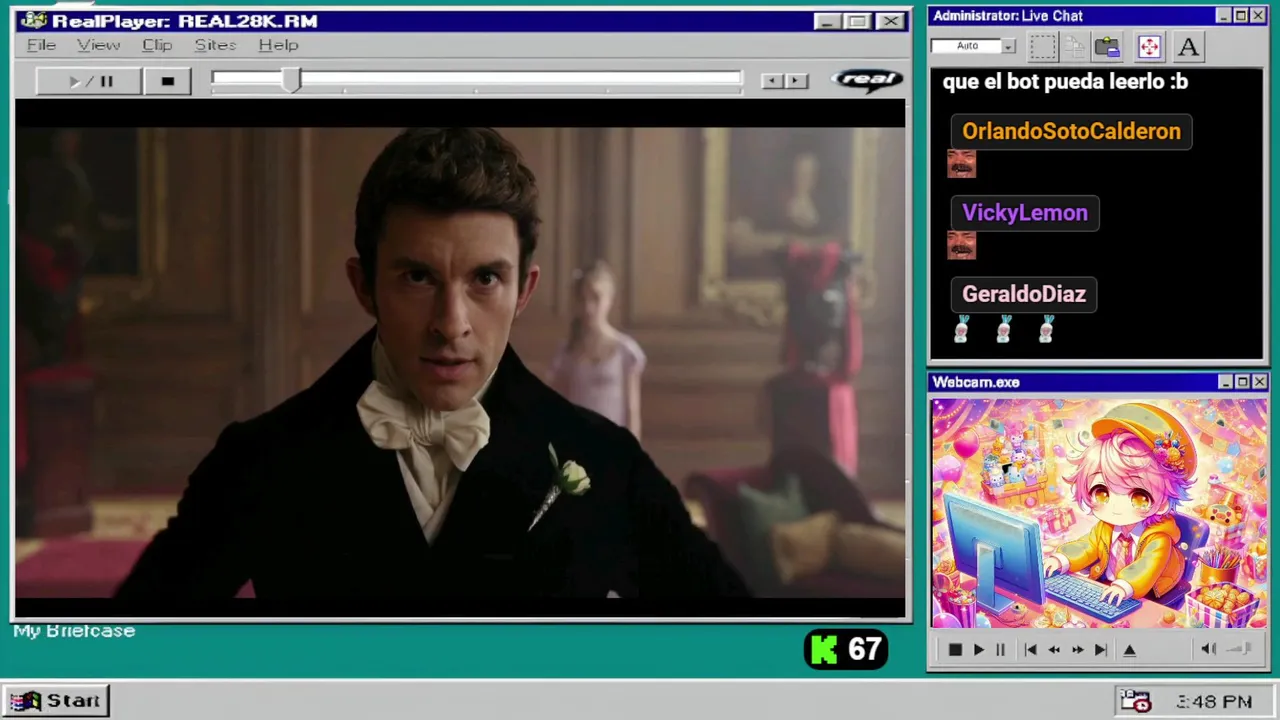Click the red arrows fullscreen icon
This screenshot has height=720, width=1280.
pos(1149,46)
